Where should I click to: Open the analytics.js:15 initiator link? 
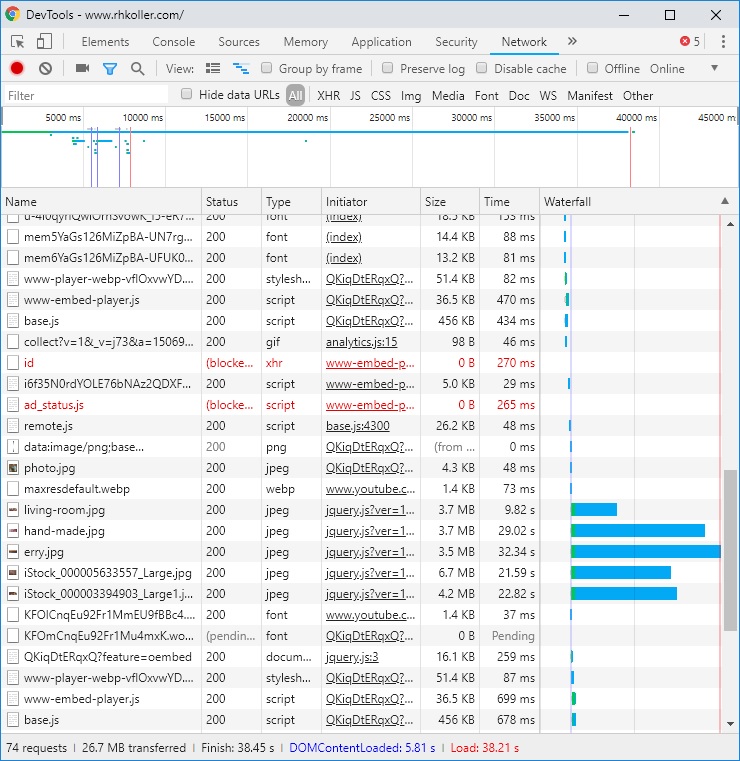[361, 342]
